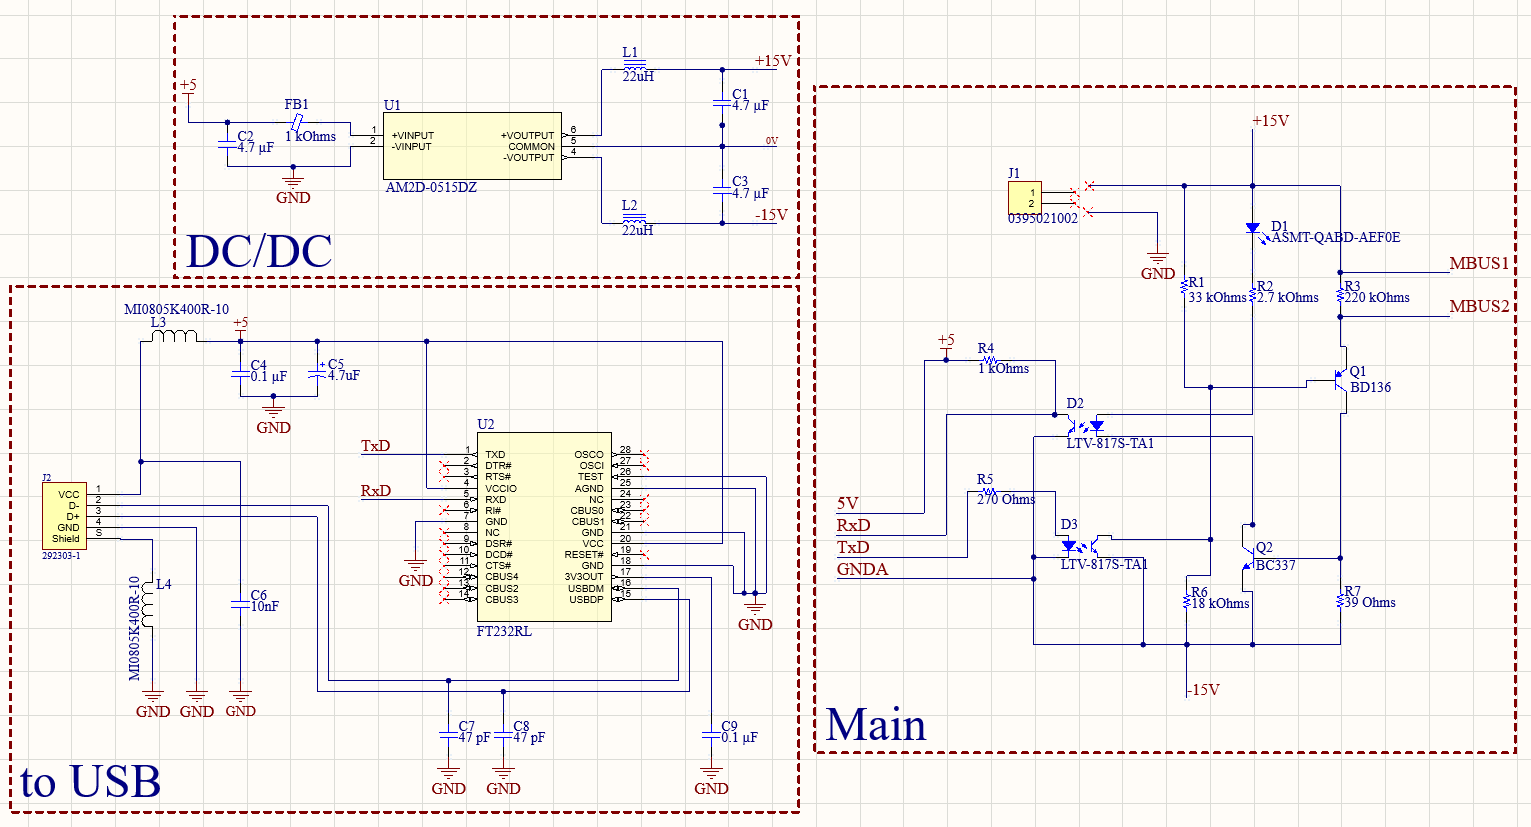Click the "BD136" part label
Screen dimensions: 1531x827
click(1370, 387)
